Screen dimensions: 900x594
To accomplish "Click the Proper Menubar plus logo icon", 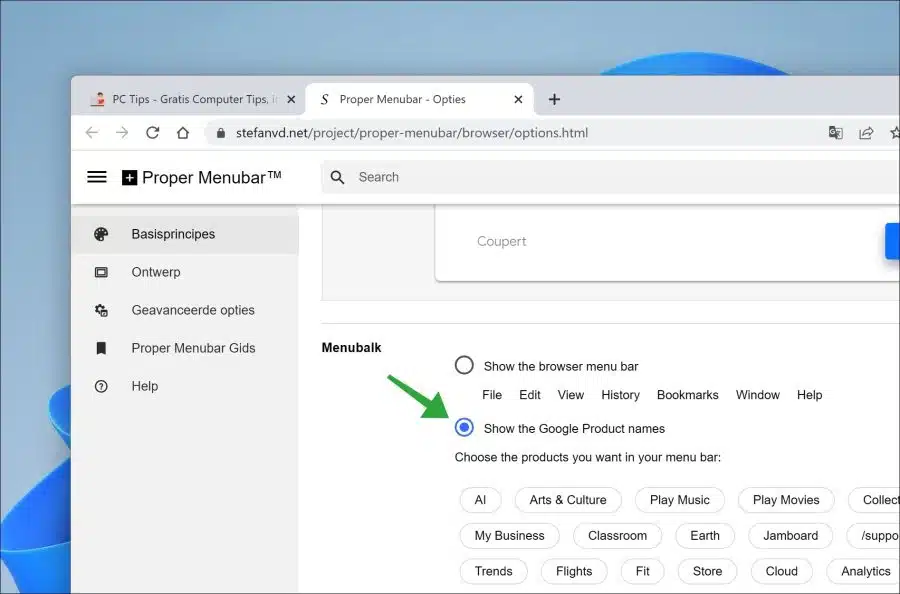I will point(130,178).
